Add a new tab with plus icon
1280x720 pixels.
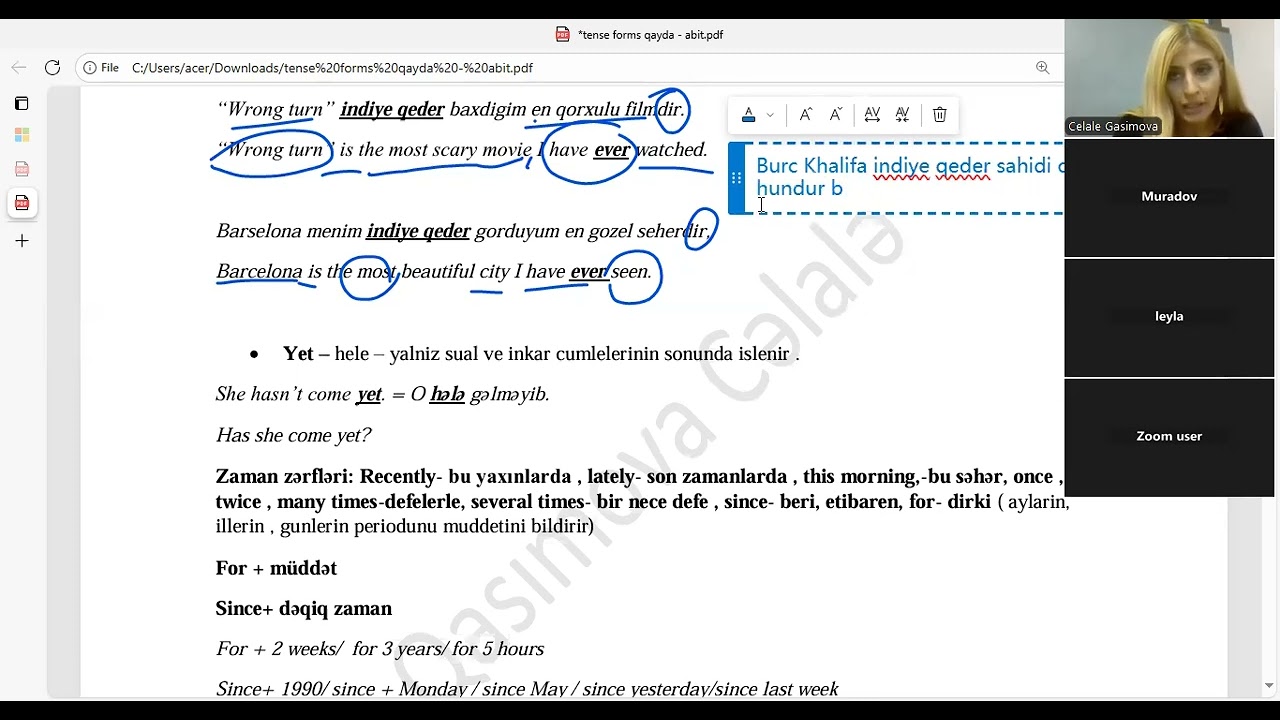(22, 241)
